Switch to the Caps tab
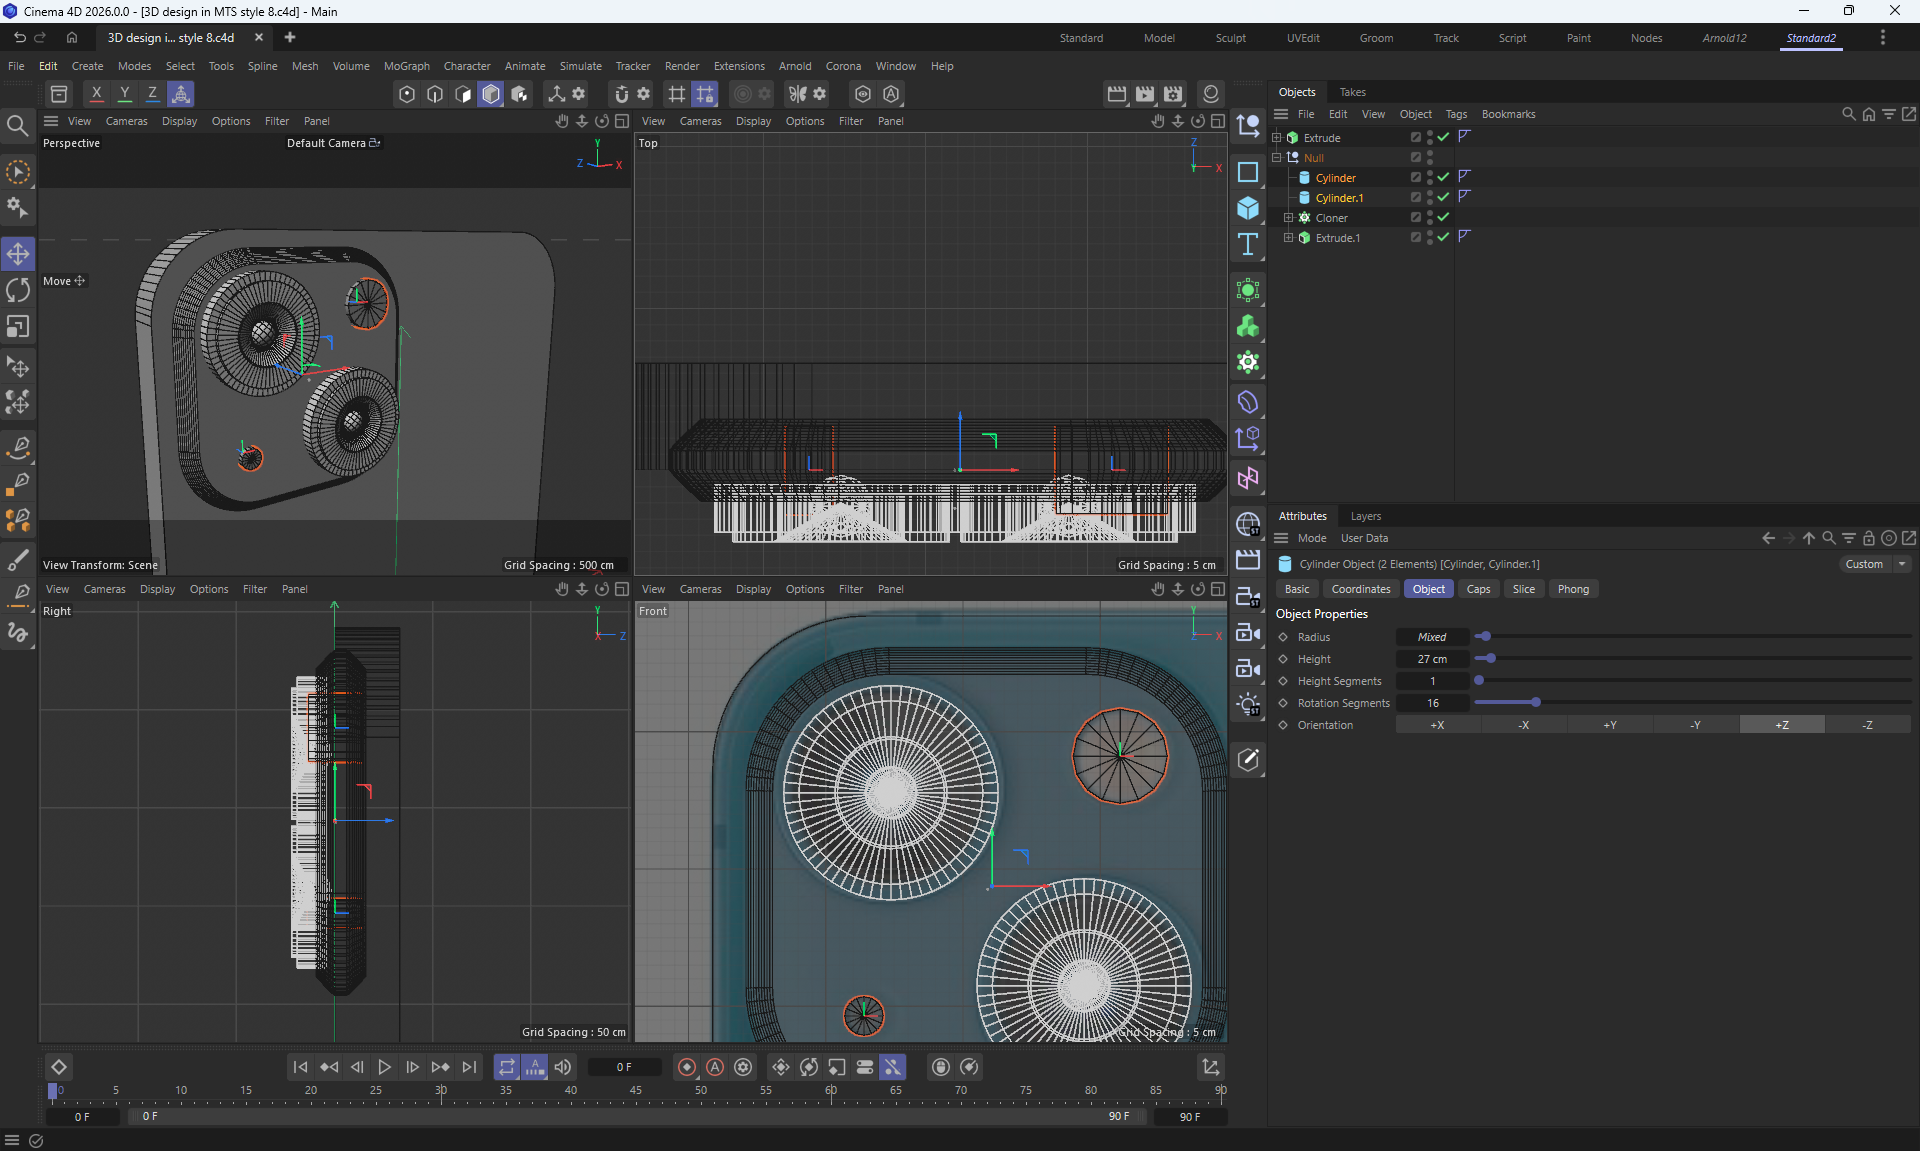The width and height of the screenshot is (1920, 1151). pyautogui.click(x=1478, y=589)
